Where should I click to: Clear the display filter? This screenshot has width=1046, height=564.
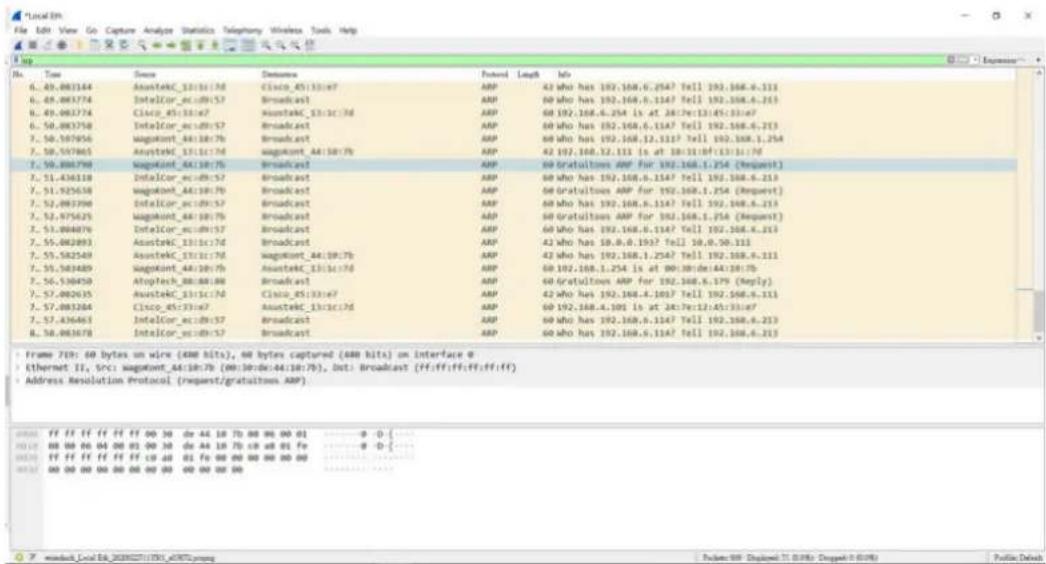(x=951, y=60)
